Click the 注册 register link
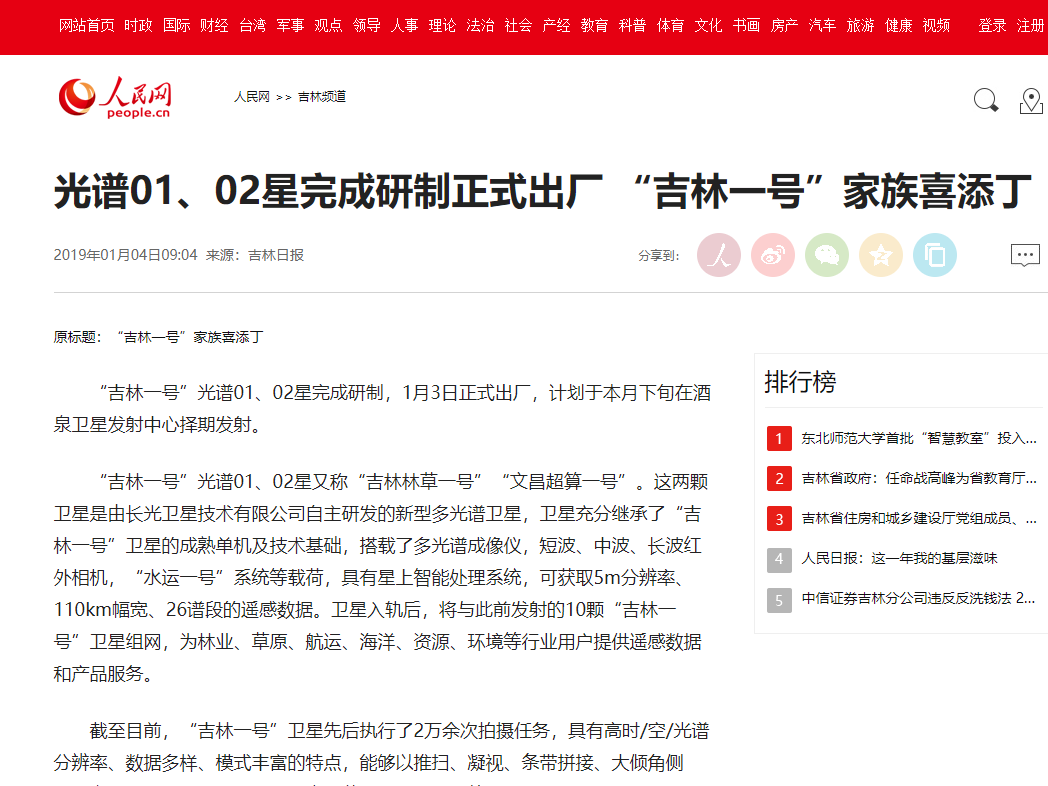 1030,26
